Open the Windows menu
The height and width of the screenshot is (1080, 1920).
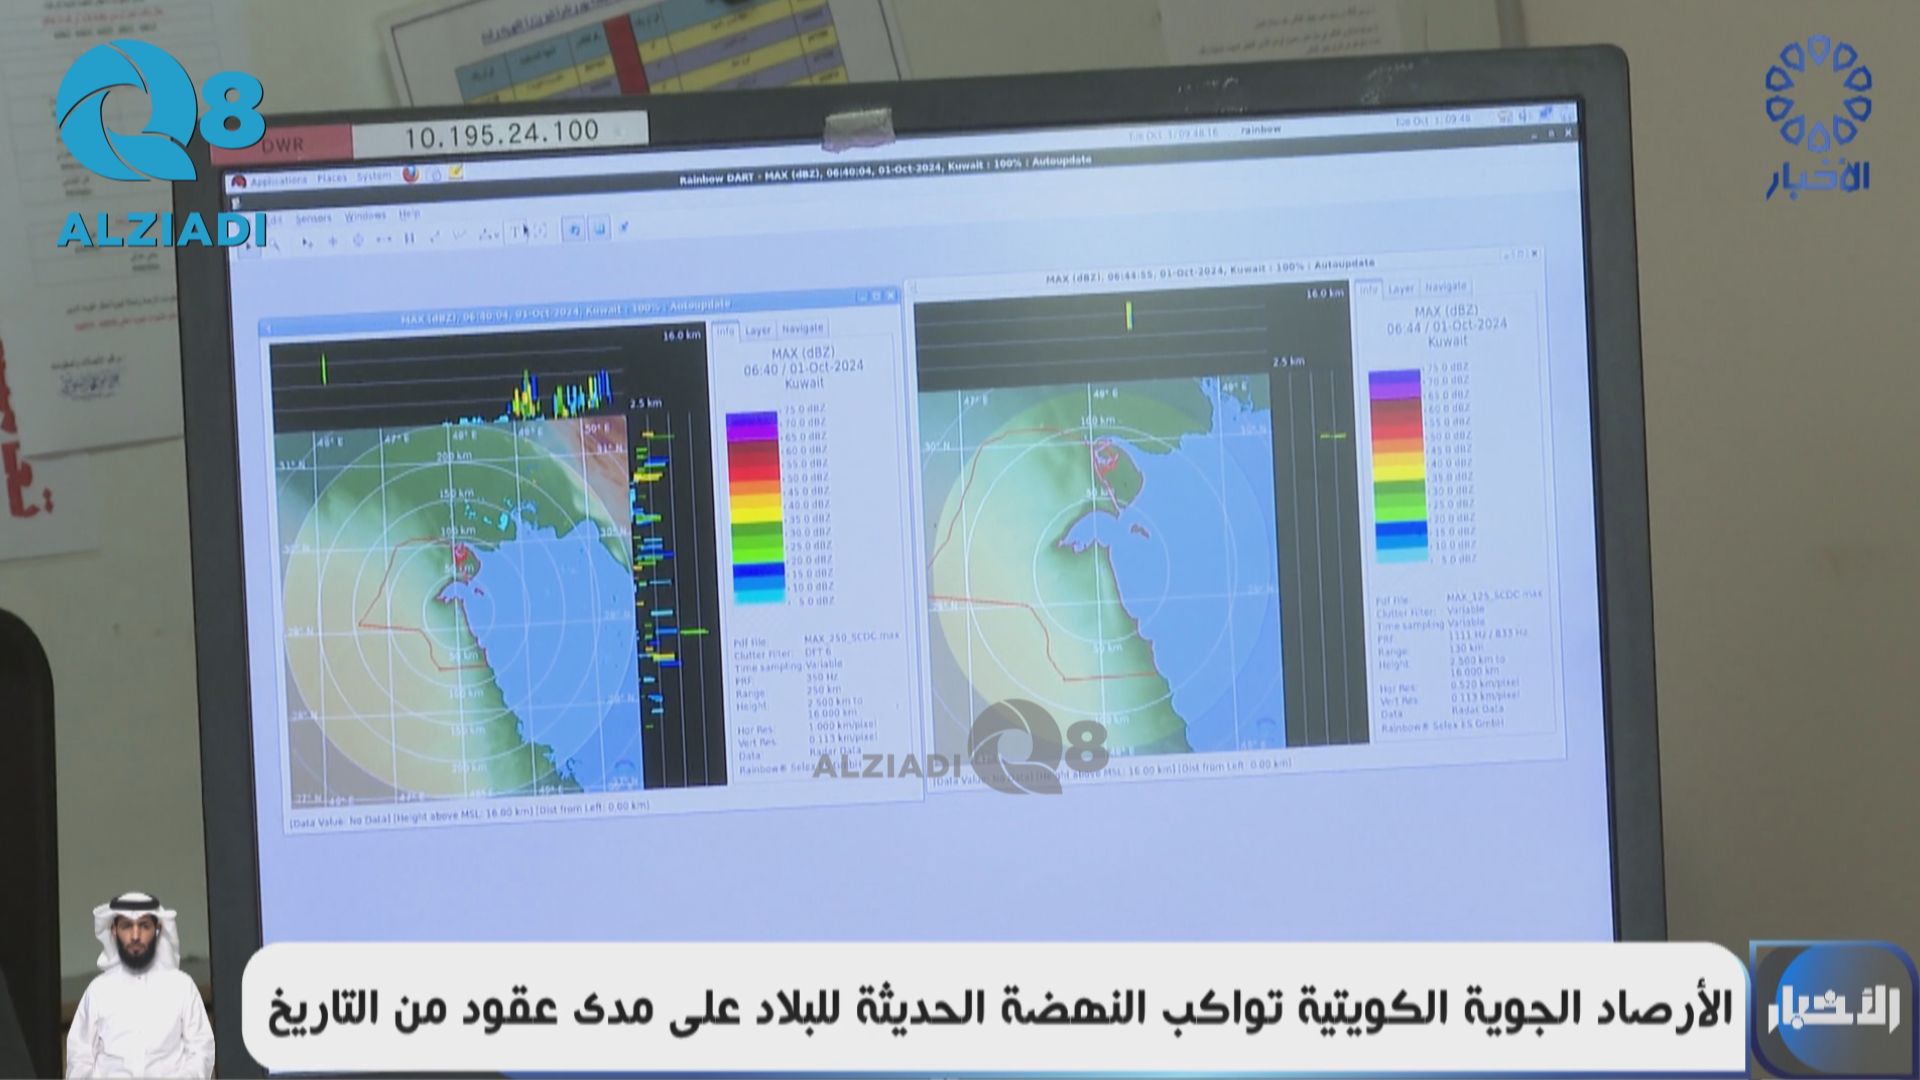pos(365,215)
